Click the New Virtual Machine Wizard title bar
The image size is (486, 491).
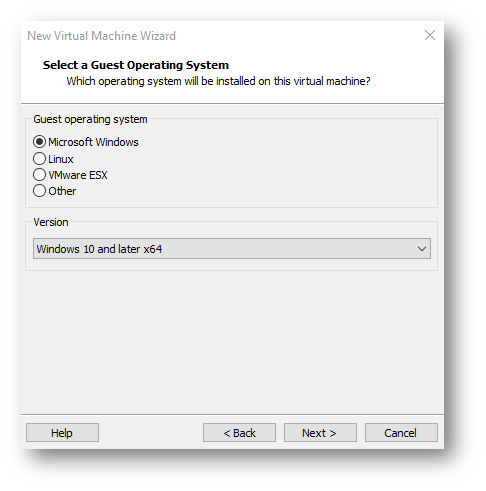(x=101, y=36)
